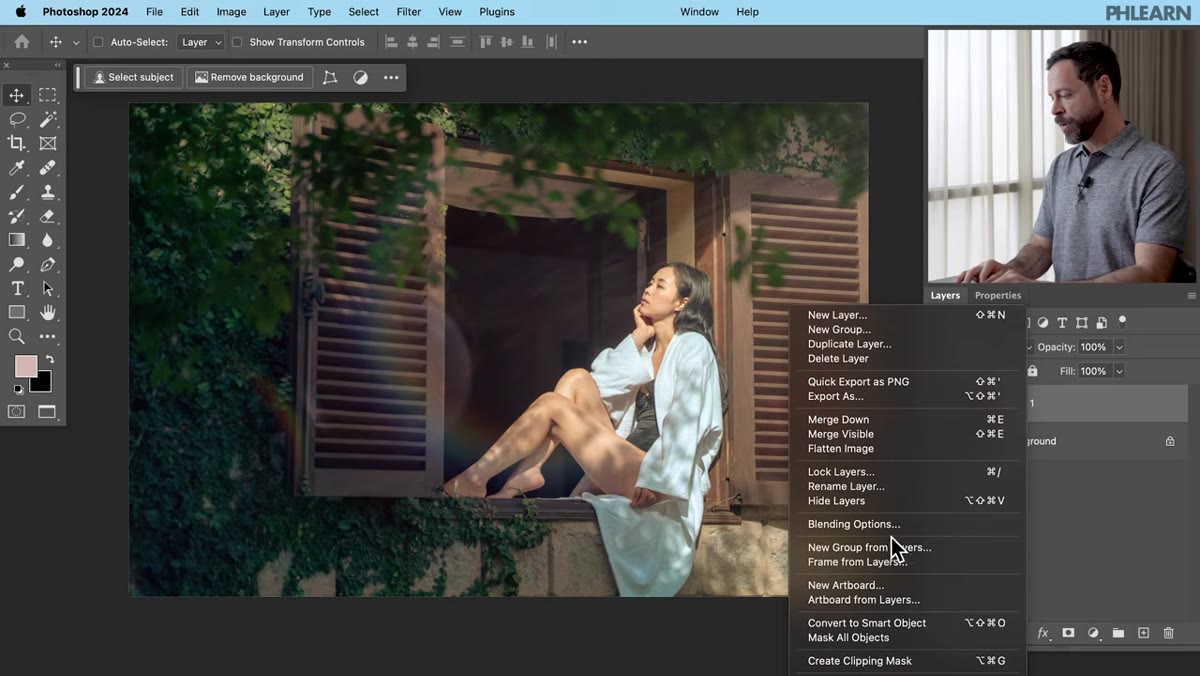The image size is (1200, 676).
Task: Select the Dodge tool
Action: click(16, 265)
